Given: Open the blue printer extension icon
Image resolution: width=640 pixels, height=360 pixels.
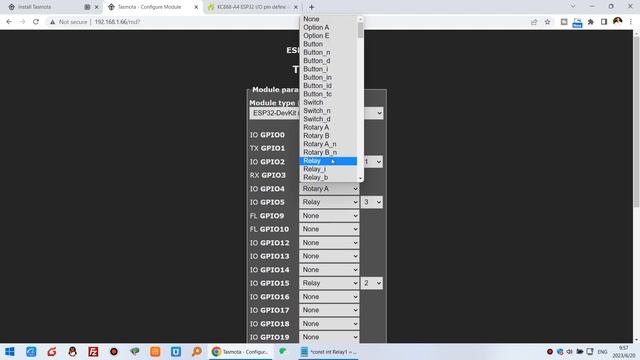Looking at the screenshot, I should coord(577,22).
